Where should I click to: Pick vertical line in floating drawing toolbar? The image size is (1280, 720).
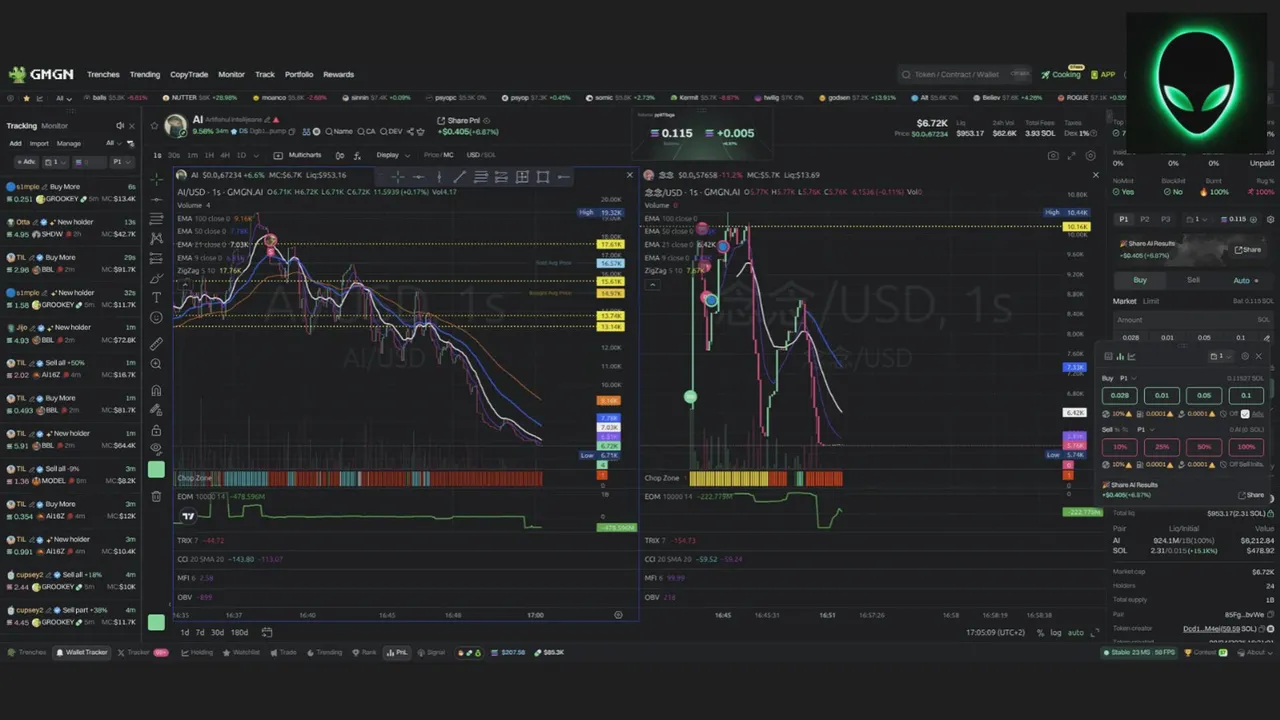pos(438,177)
